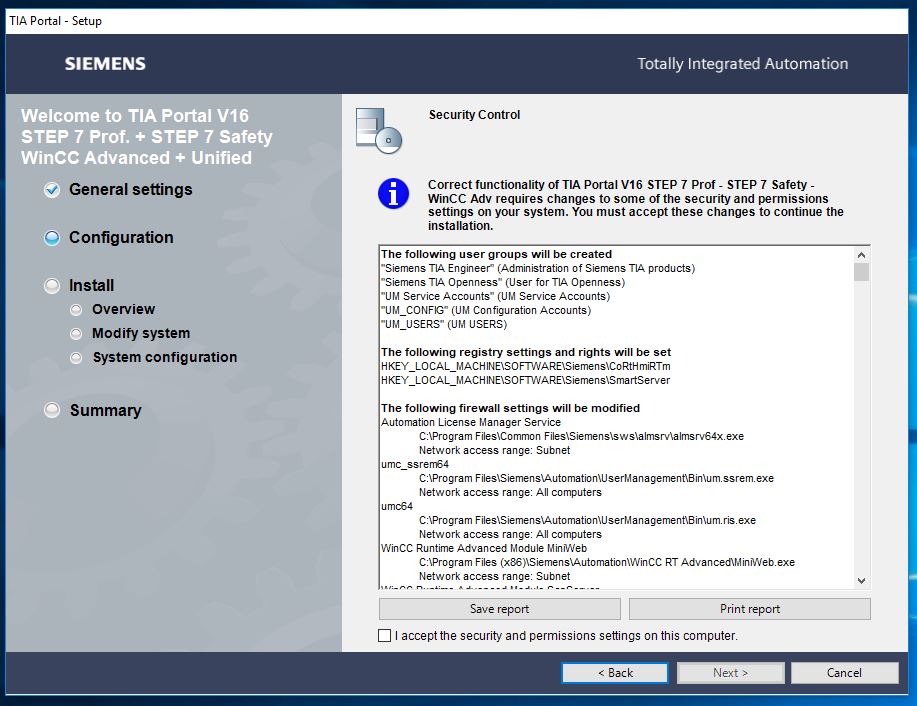Click the Security Control installer disc icon
This screenshot has width=917, height=706.
(377, 128)
